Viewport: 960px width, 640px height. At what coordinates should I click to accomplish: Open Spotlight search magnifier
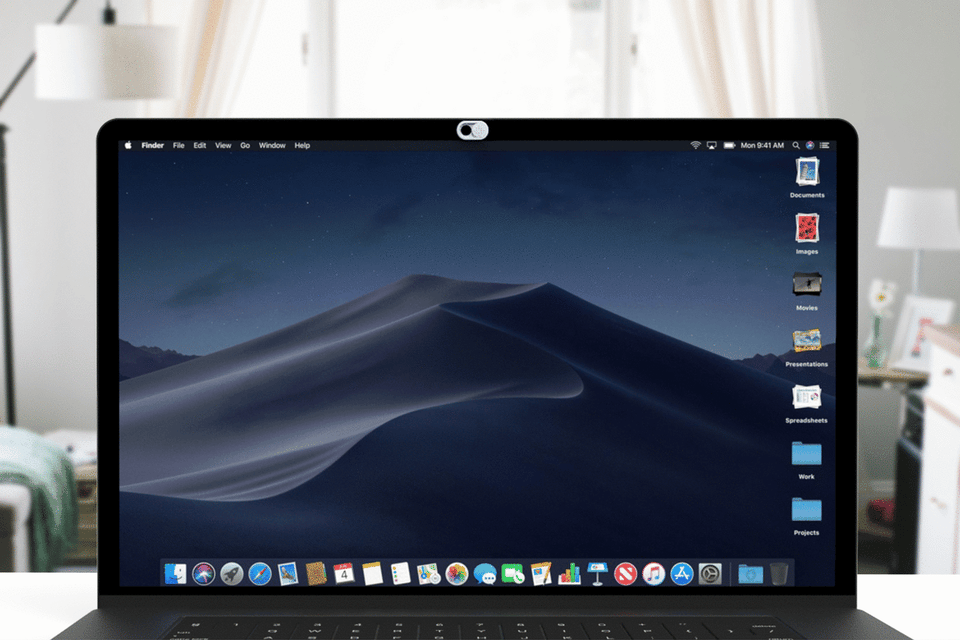(796, 145)
